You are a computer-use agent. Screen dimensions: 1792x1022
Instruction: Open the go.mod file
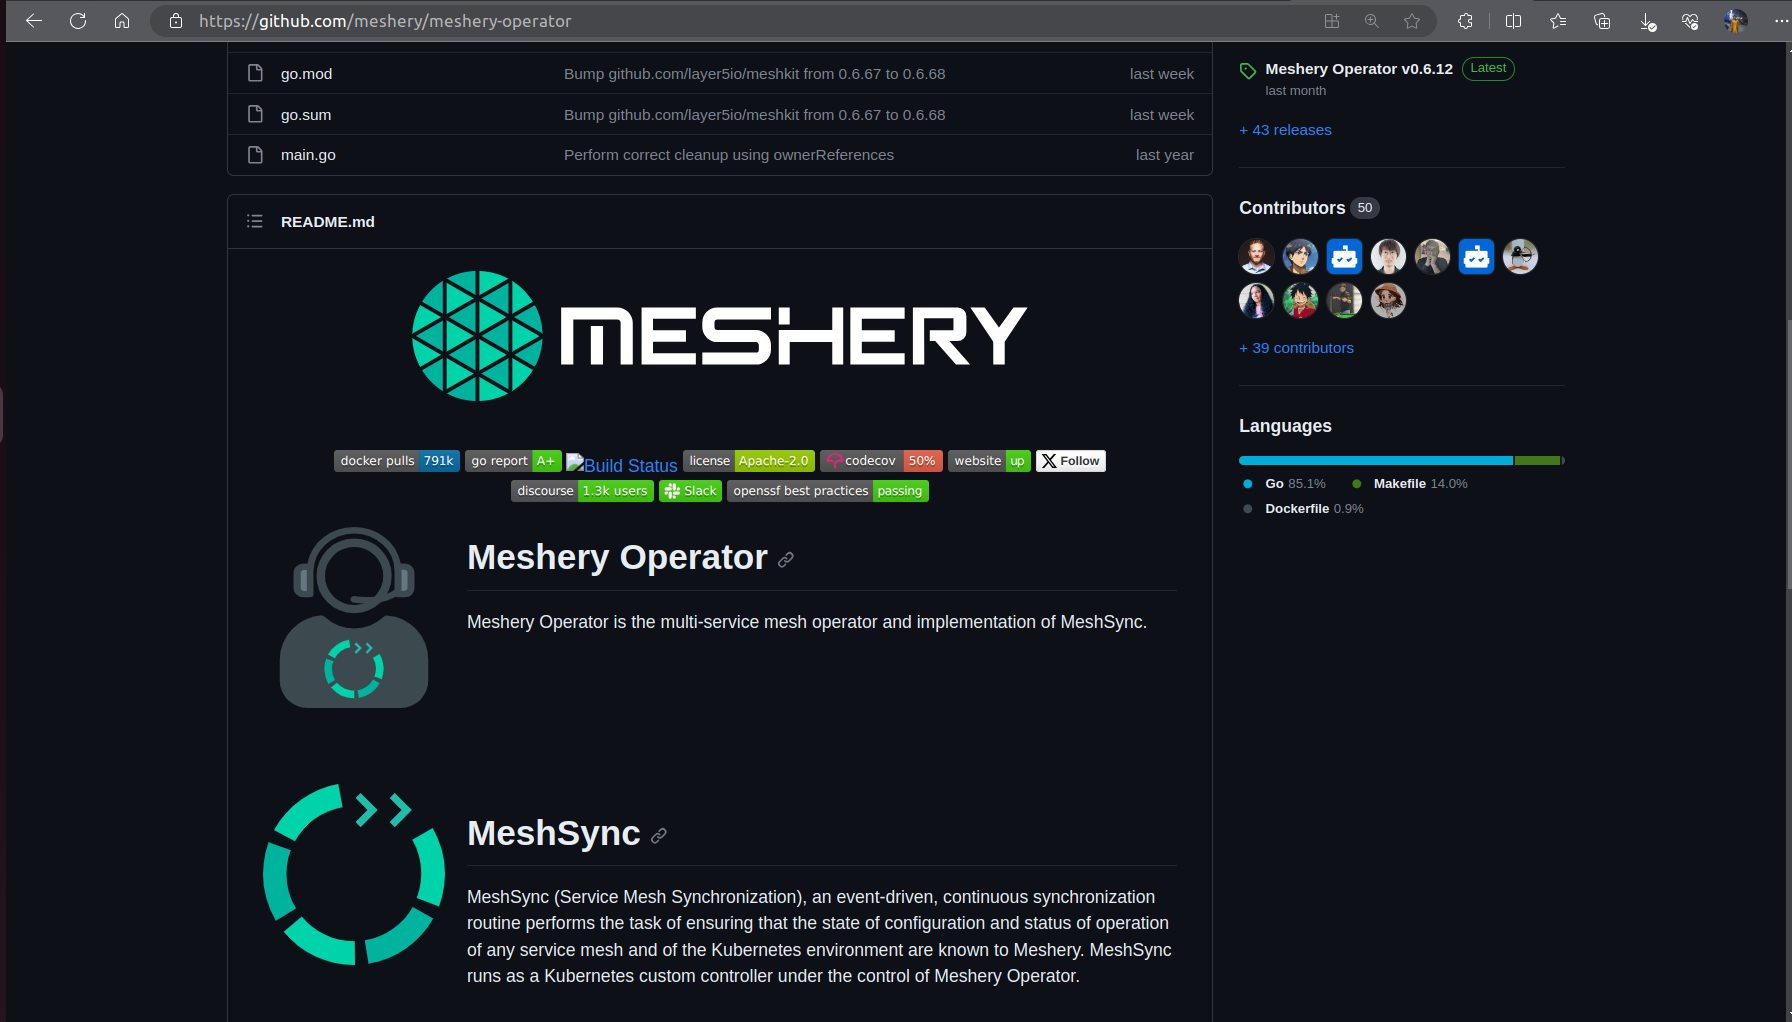306,73
